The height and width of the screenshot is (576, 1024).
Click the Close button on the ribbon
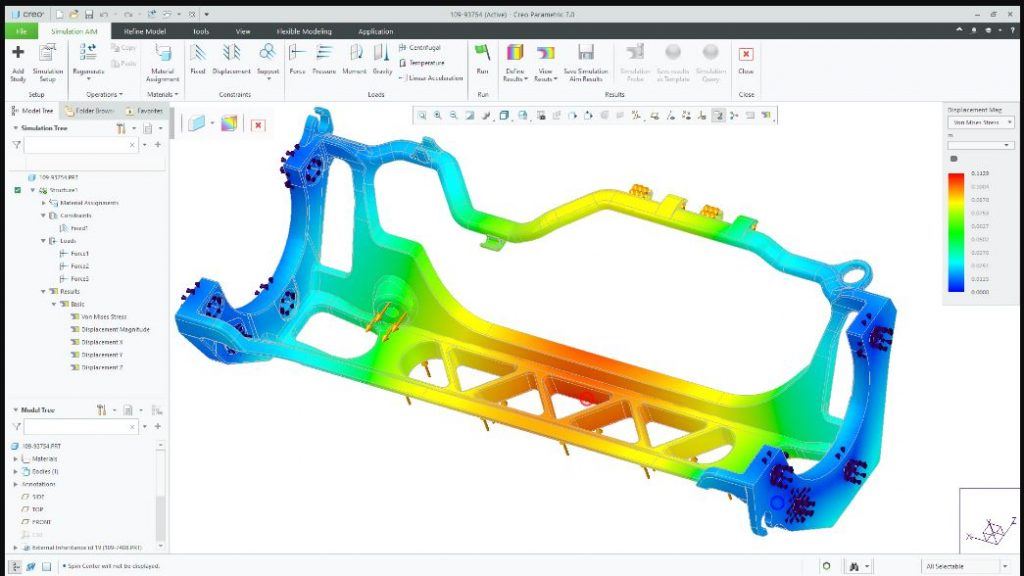[744, 58]
